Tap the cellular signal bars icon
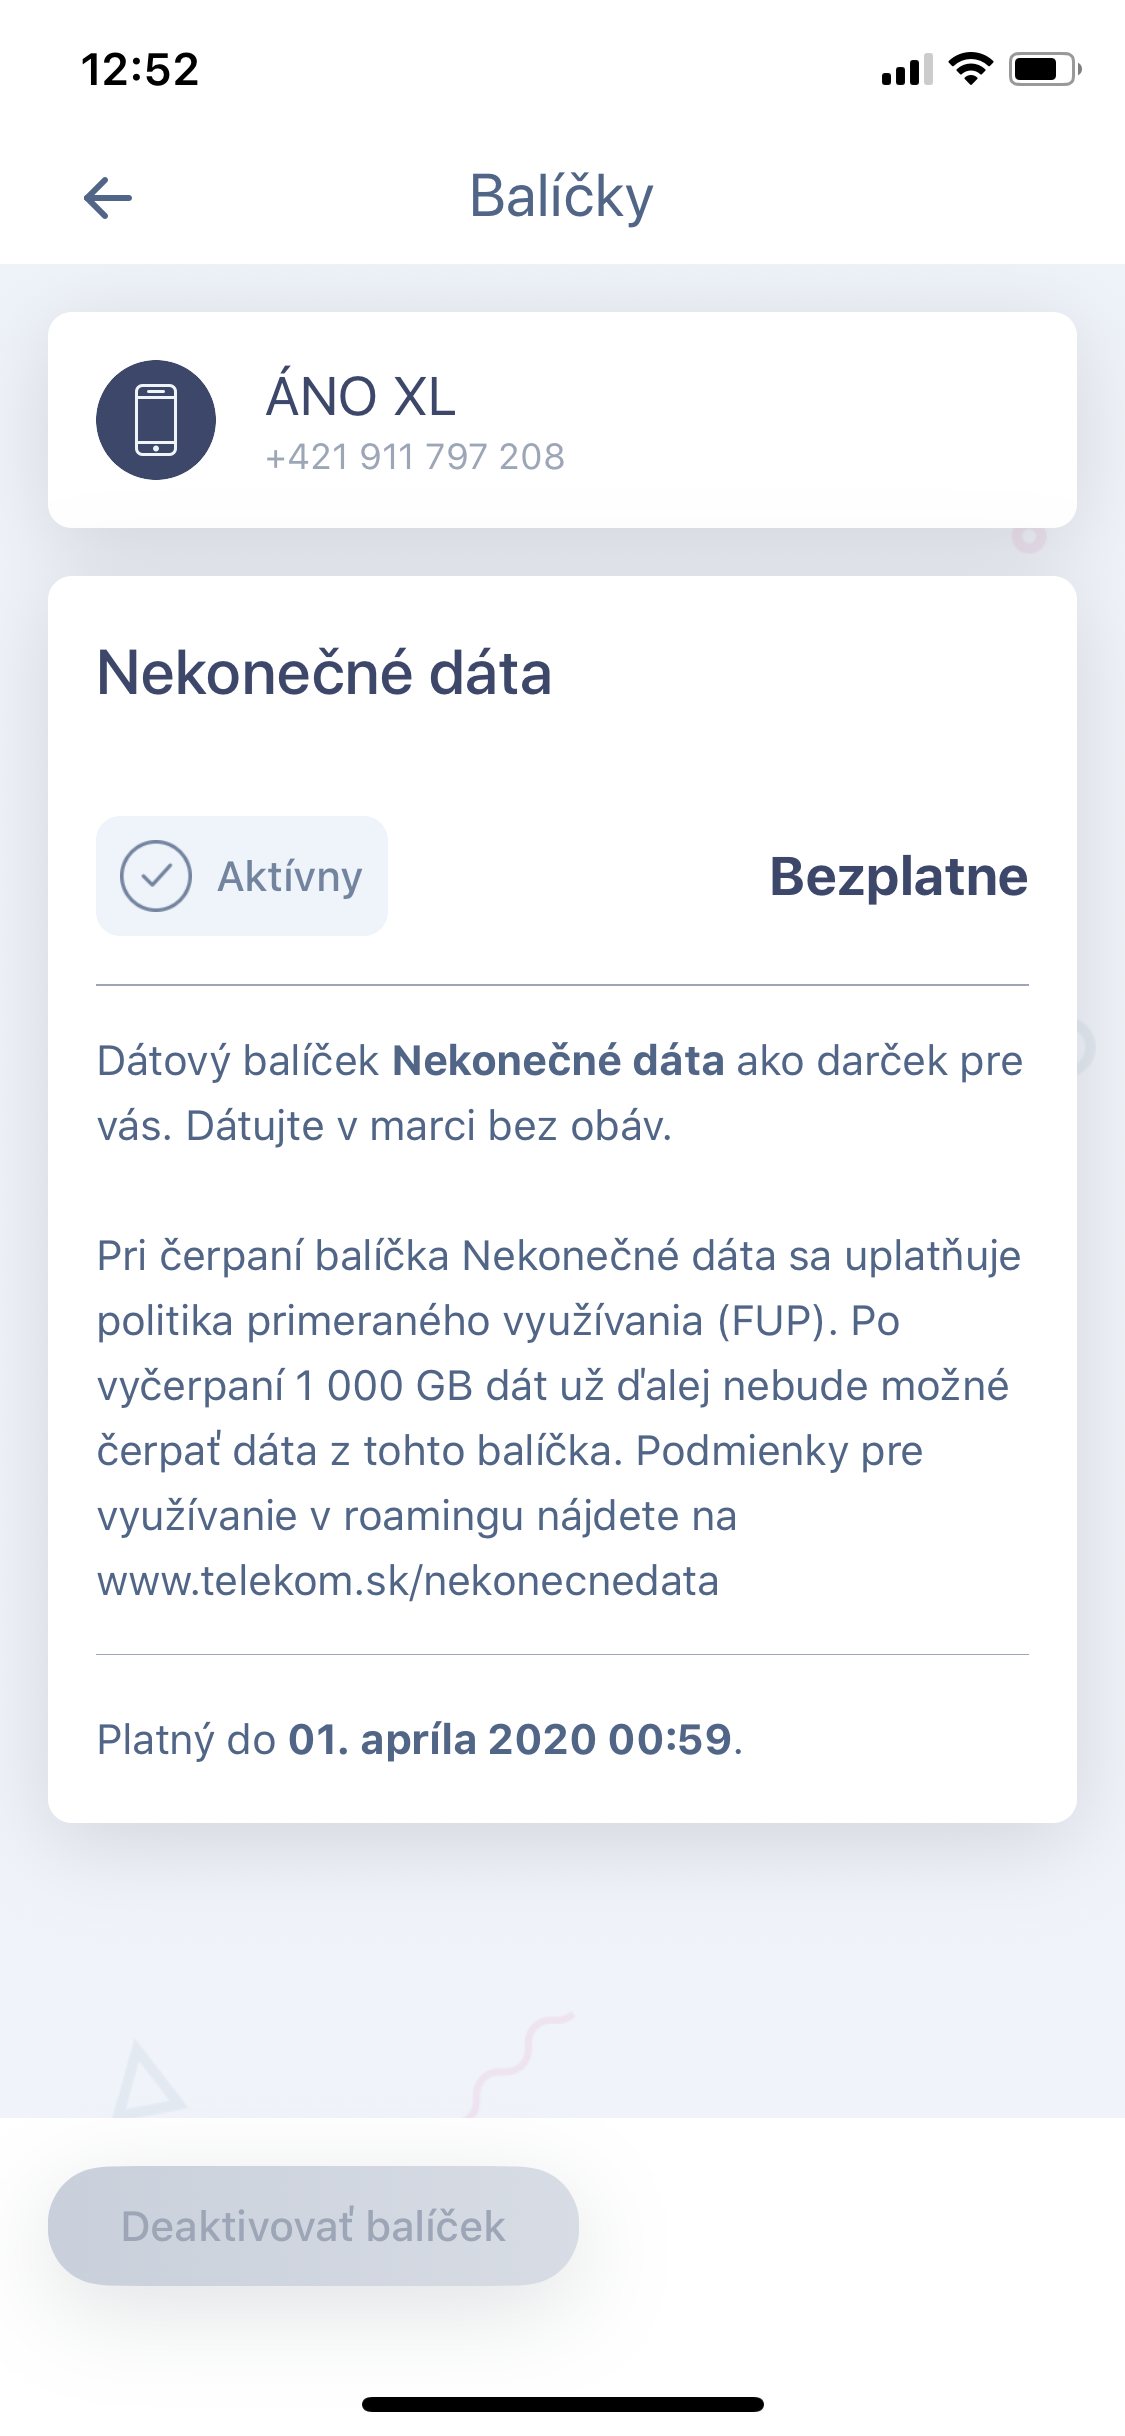Screen dimensions: 1125x2436 [906, 70]
